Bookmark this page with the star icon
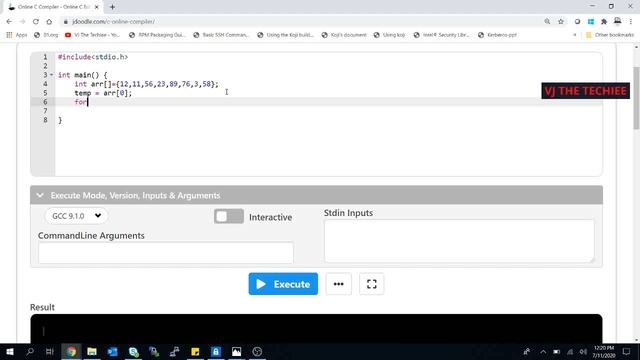Viewport: 640px width, 360px height. (561, 22)
